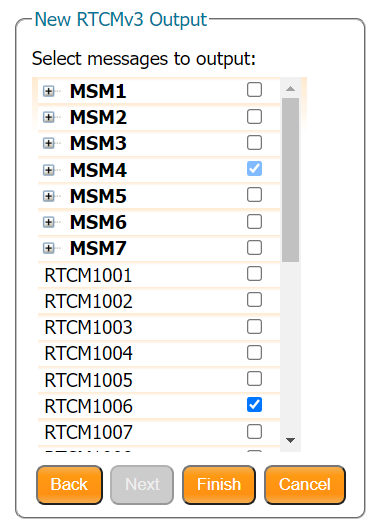Tick the RTCM1007 checkbox
The width and height of the screenshot is (376, 528).
(x=254, y=431)
